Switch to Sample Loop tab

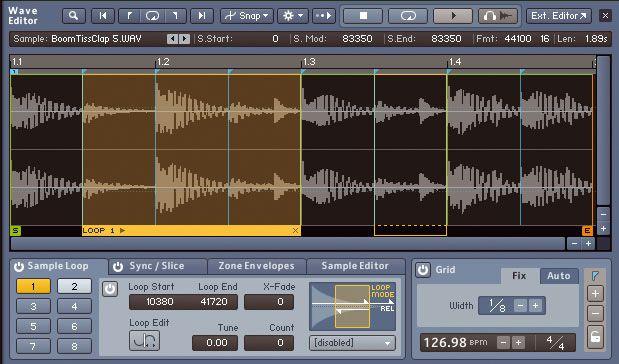(x=58, y=266)
